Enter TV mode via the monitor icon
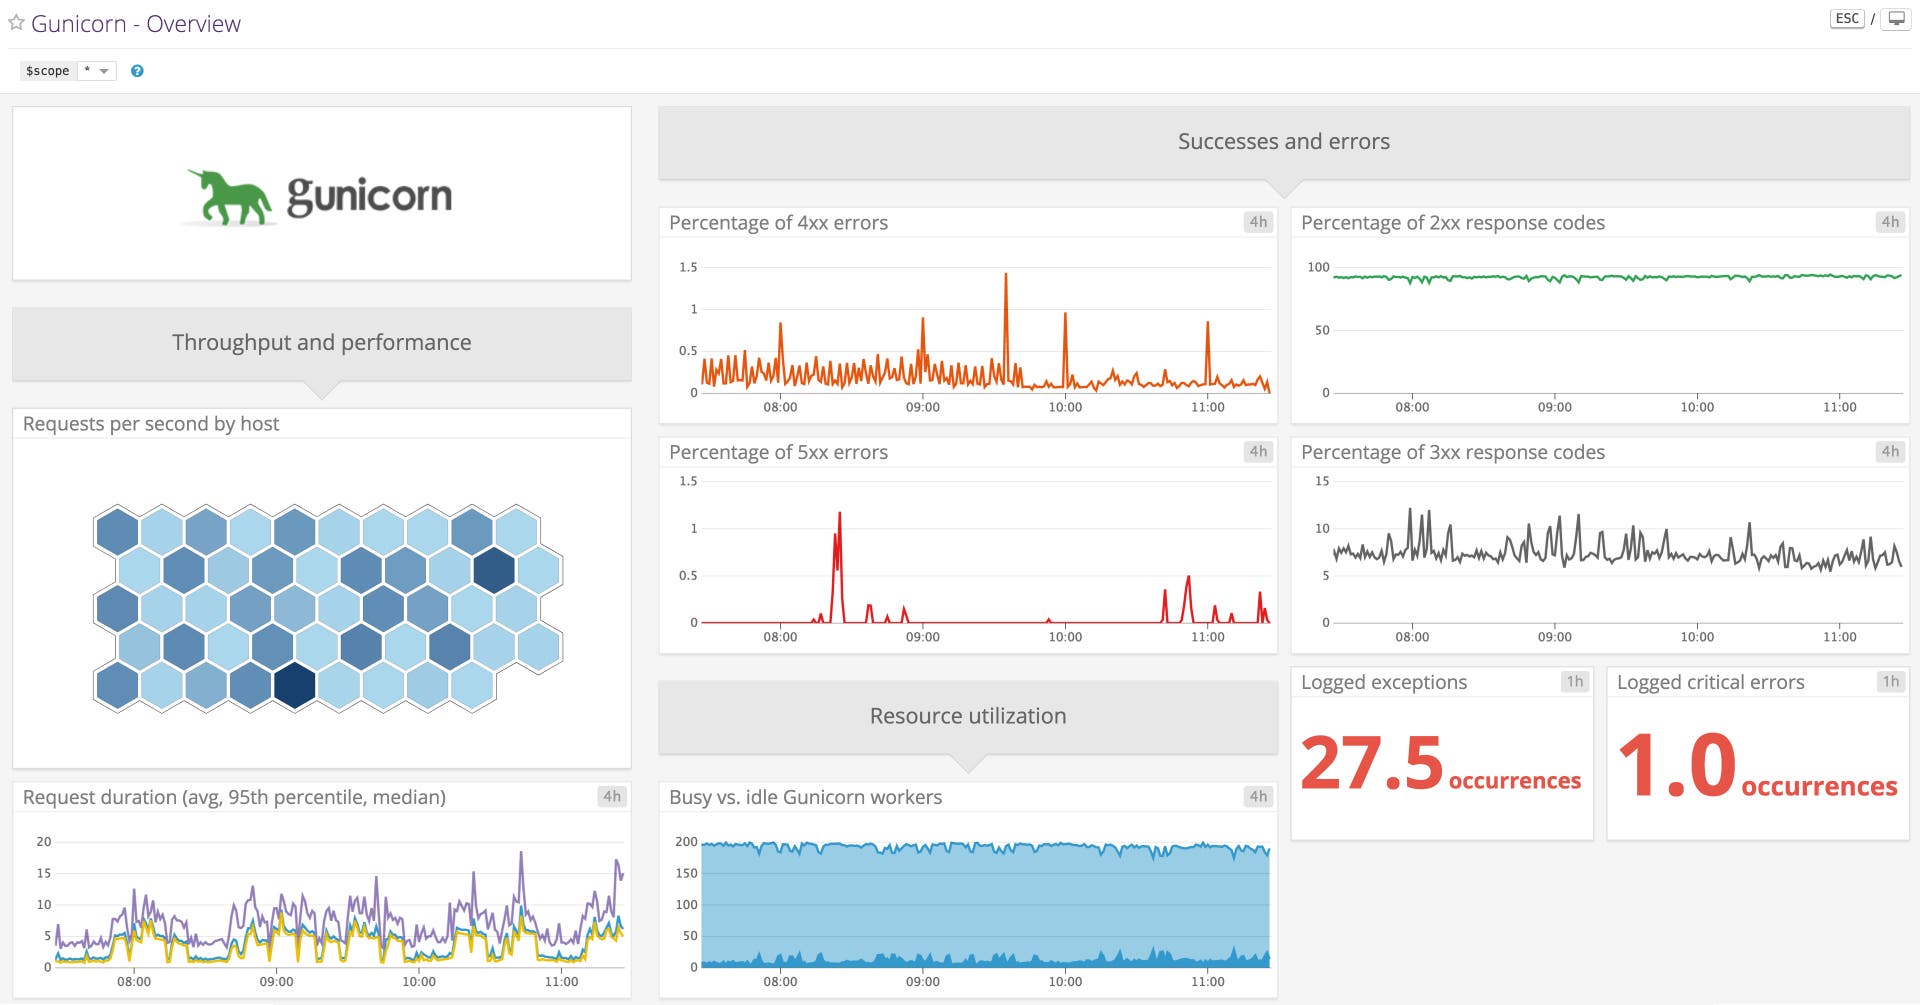Screen dimensions: 1920x1005 (1898, 17)
